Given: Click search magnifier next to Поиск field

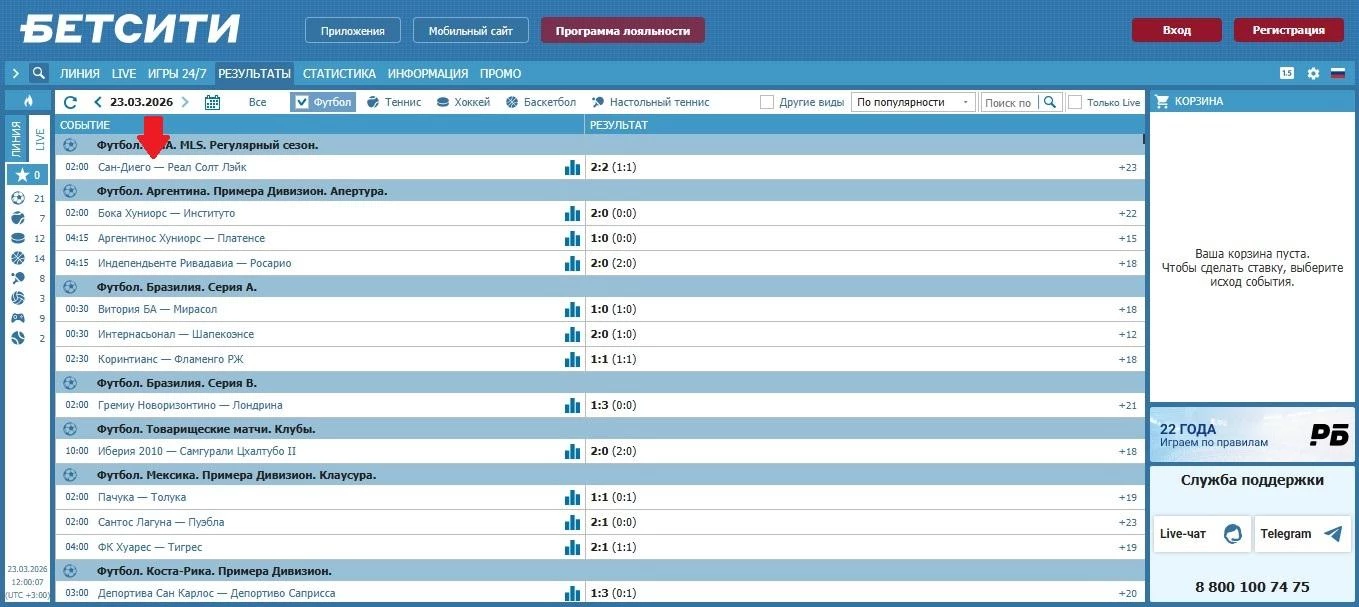Looking at the screenshot, I should pos(1049,102).
